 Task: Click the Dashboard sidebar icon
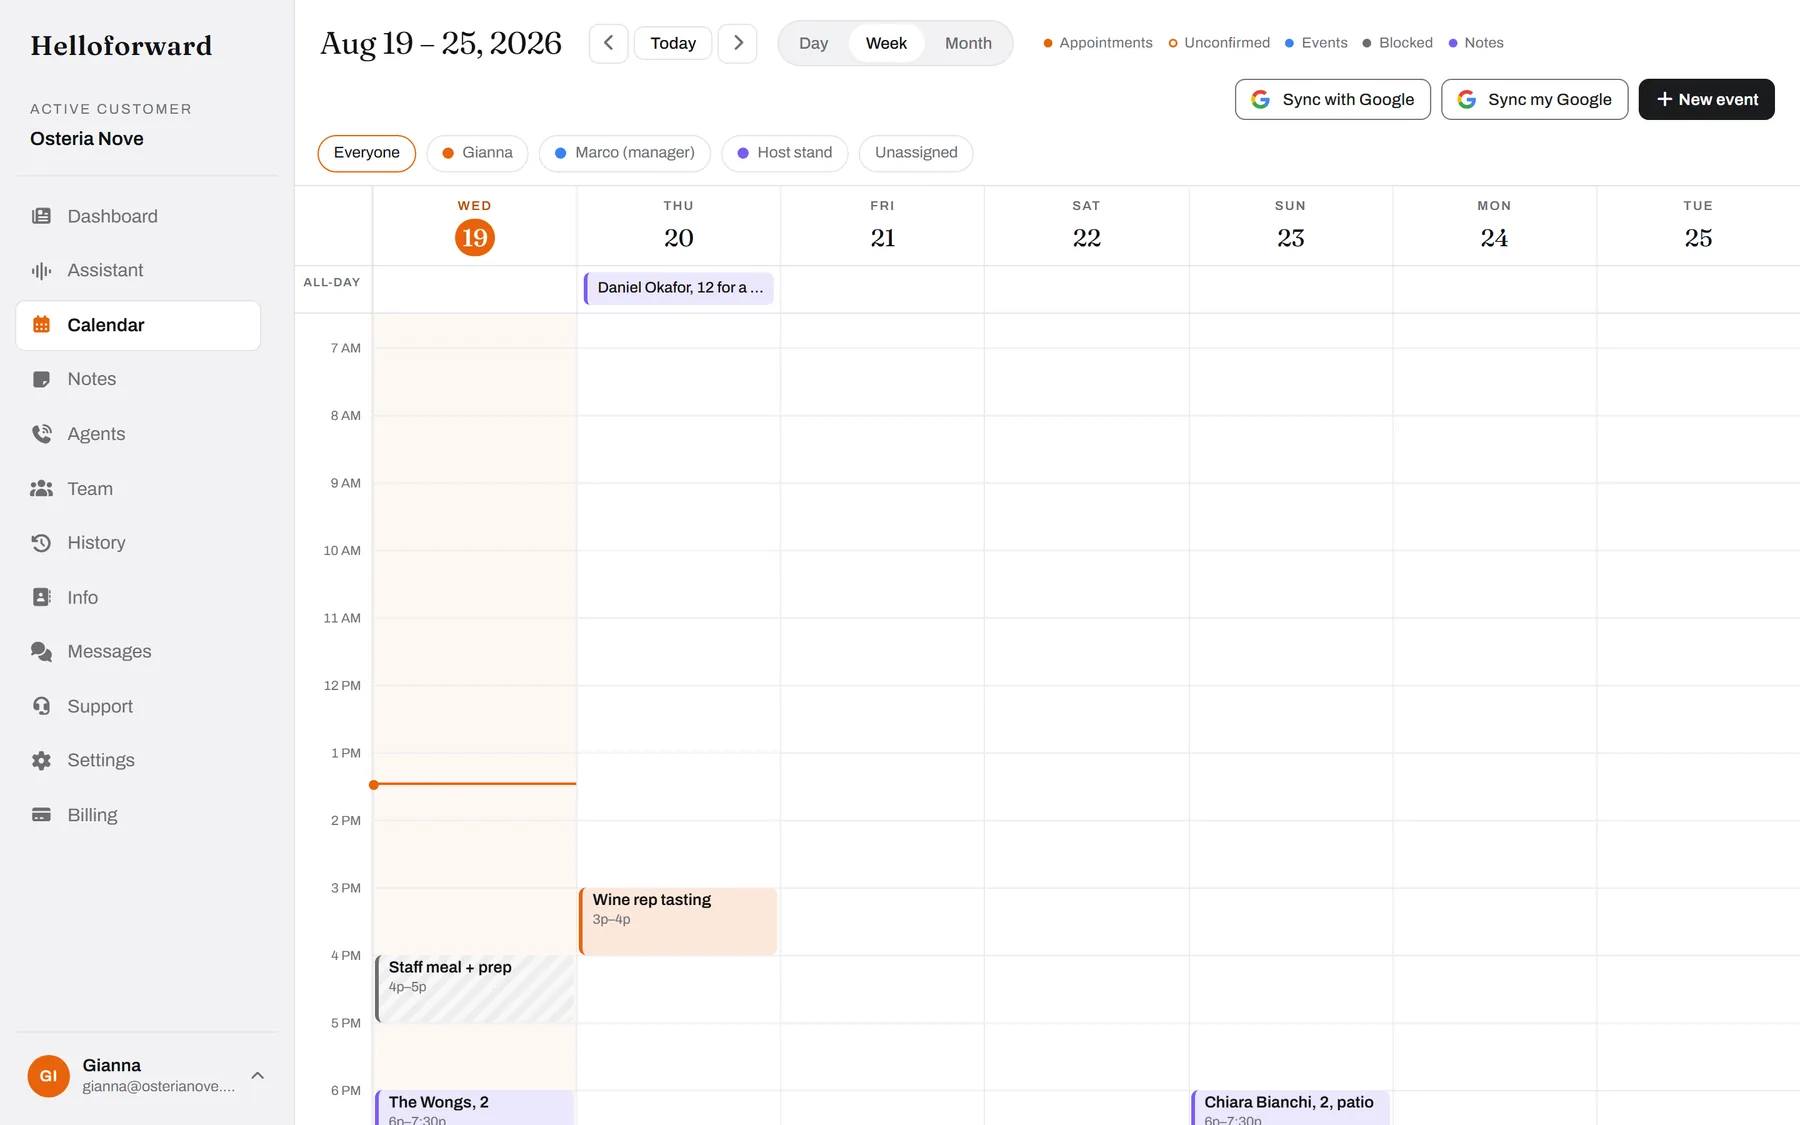pos(41,216)
